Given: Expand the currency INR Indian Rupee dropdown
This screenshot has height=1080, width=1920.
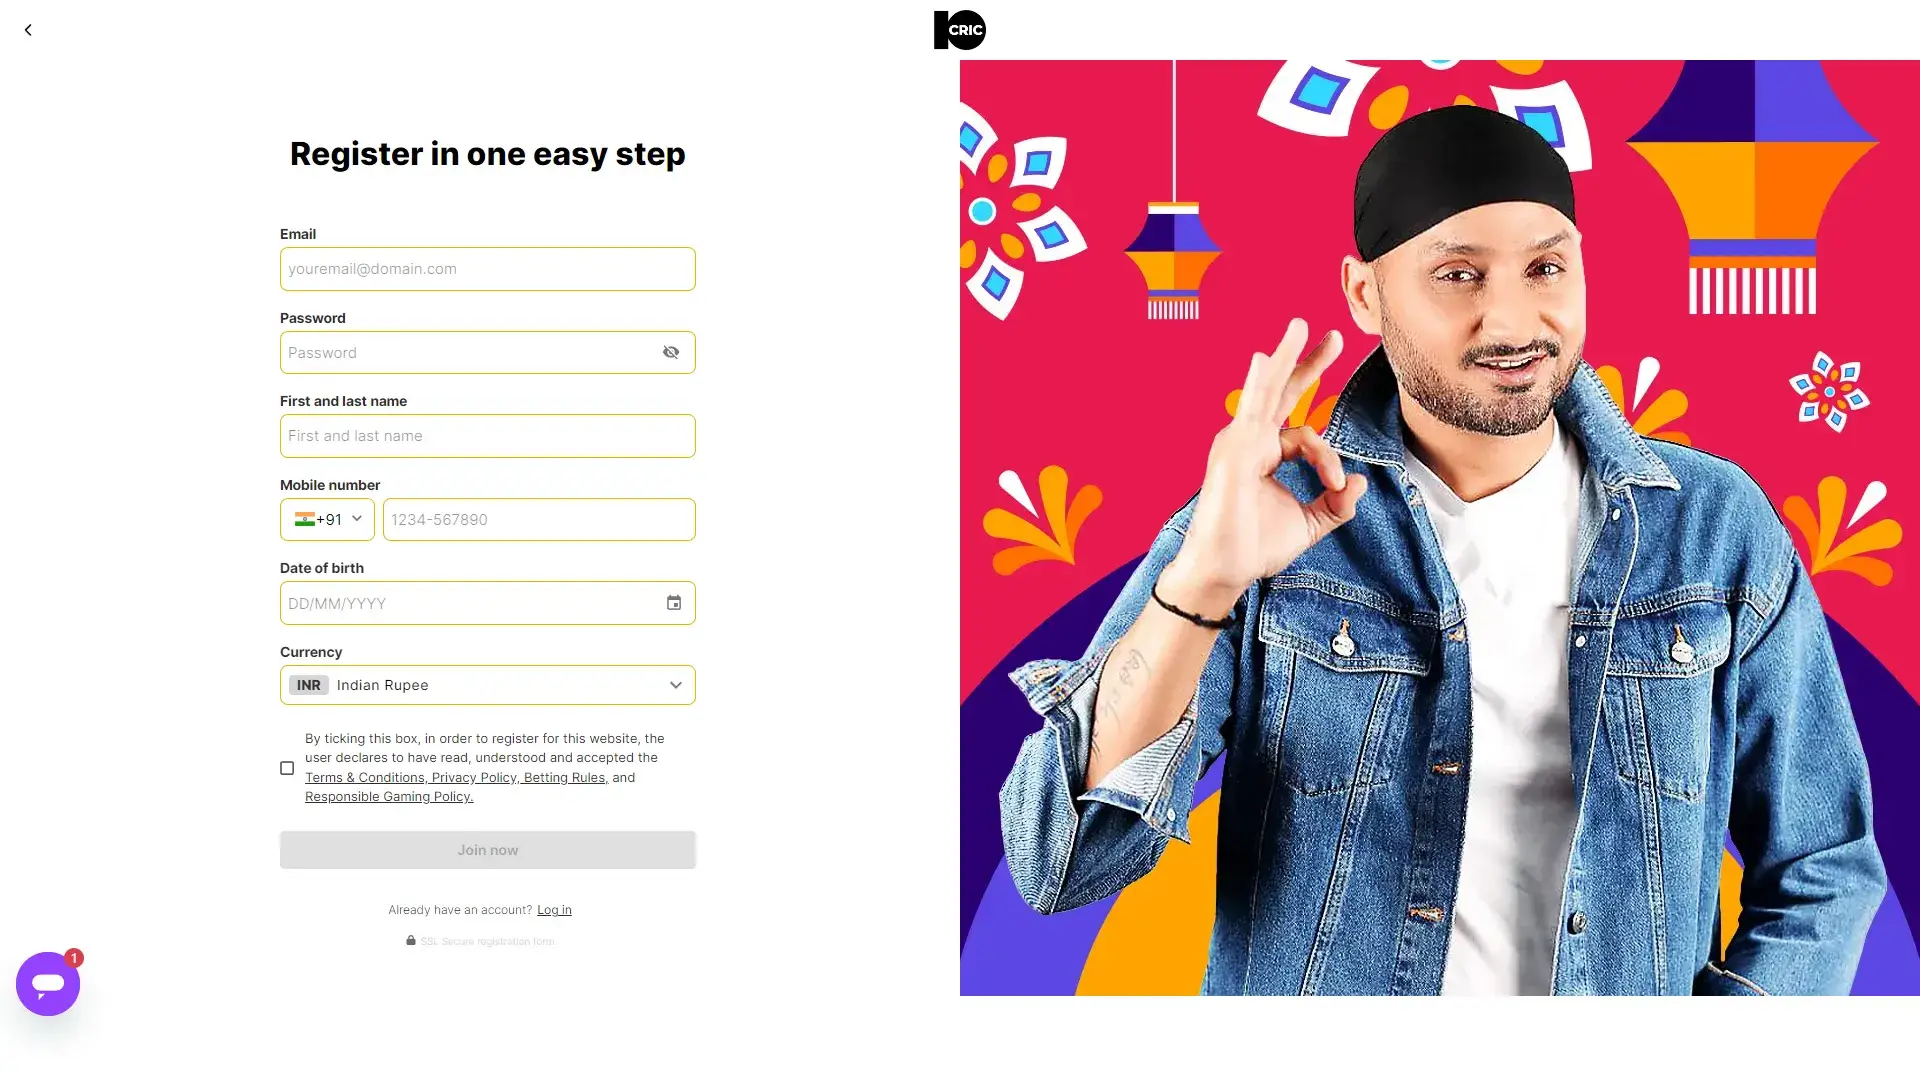Looking at the screenshot, I should 674,684.
